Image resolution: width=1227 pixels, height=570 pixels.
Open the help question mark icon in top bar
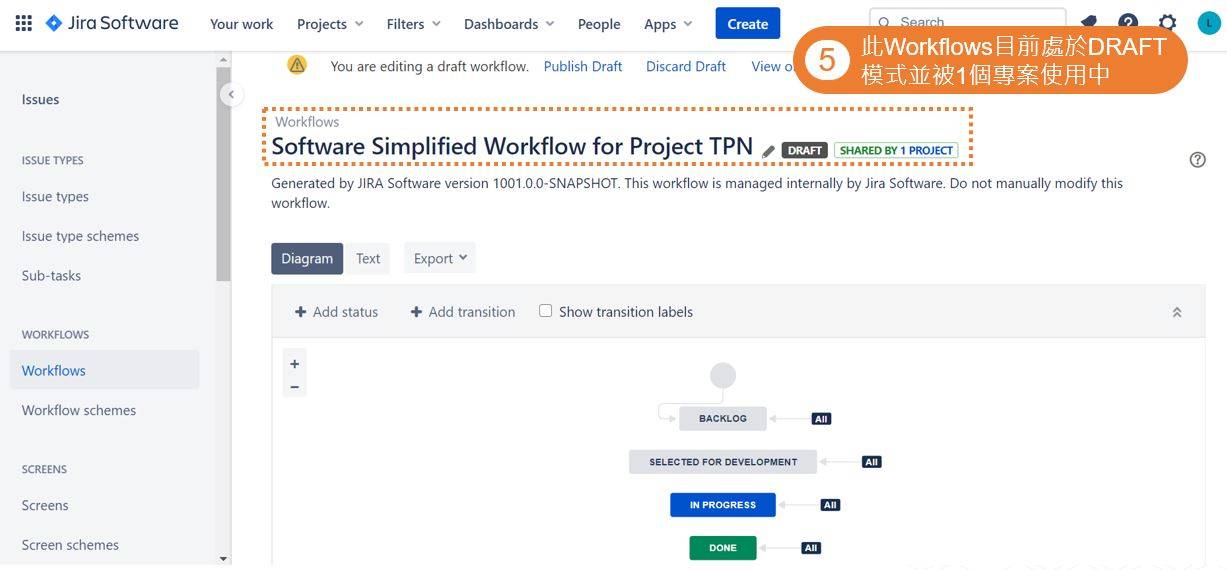click(x=1128, y=23)
